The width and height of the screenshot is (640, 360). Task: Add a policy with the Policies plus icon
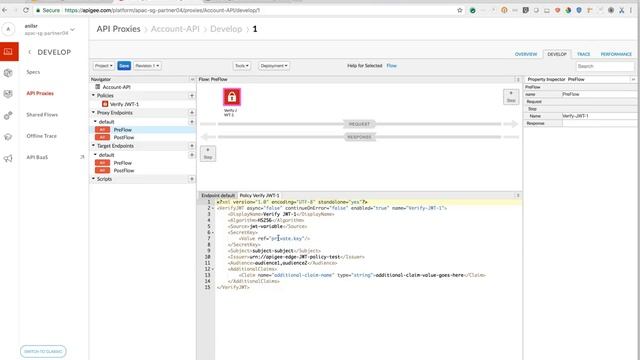point(191,96)
